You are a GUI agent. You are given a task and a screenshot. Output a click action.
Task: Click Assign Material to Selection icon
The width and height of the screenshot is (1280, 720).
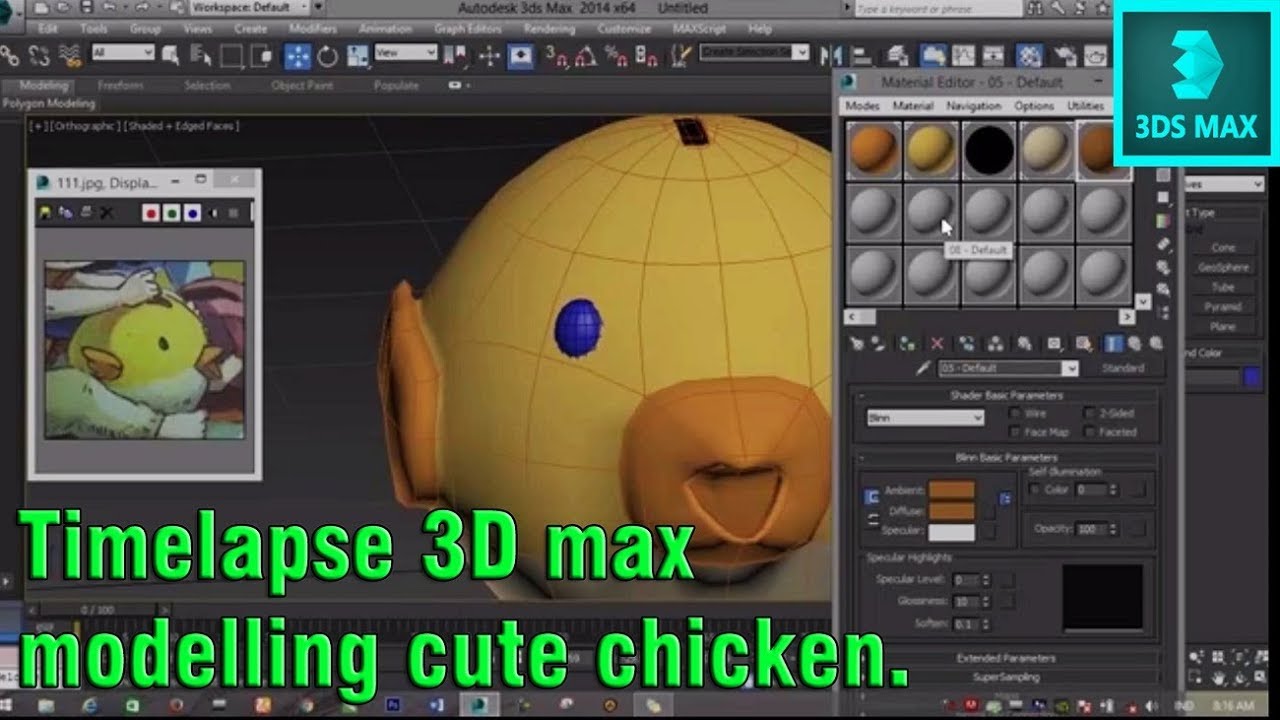coord(906,343)
